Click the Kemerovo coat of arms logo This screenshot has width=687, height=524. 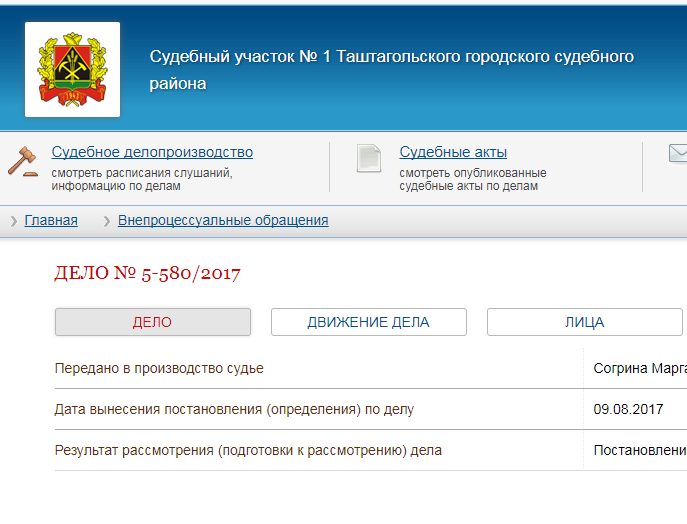tap(72, 70)
